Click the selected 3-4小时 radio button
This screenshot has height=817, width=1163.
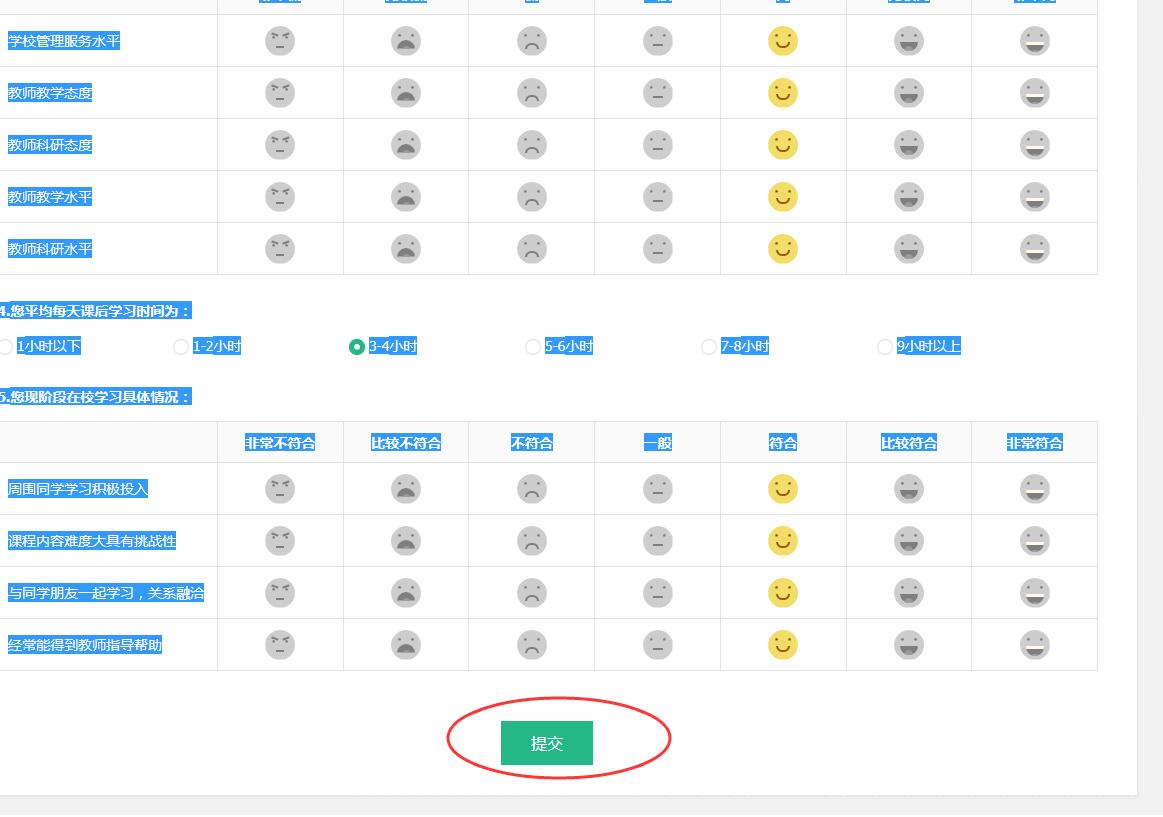click(357, 347)
